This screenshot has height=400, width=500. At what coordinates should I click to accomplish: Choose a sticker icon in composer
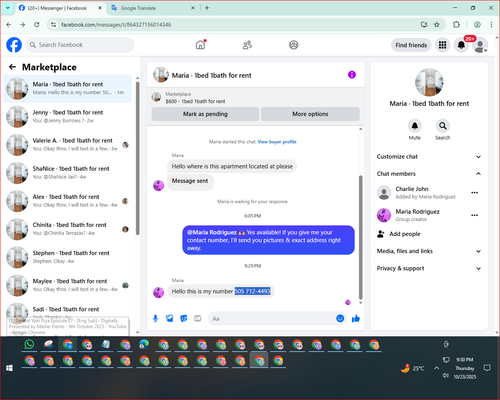pyautogui.click(x=184, y=319)
